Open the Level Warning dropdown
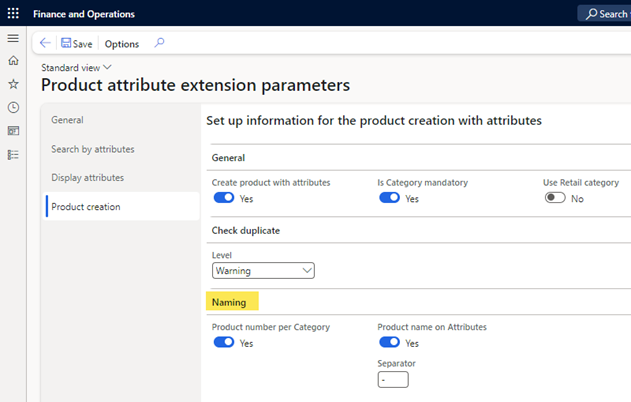Image resolution: width=631 pixels, height=402 pixels. tap(263, 271)
